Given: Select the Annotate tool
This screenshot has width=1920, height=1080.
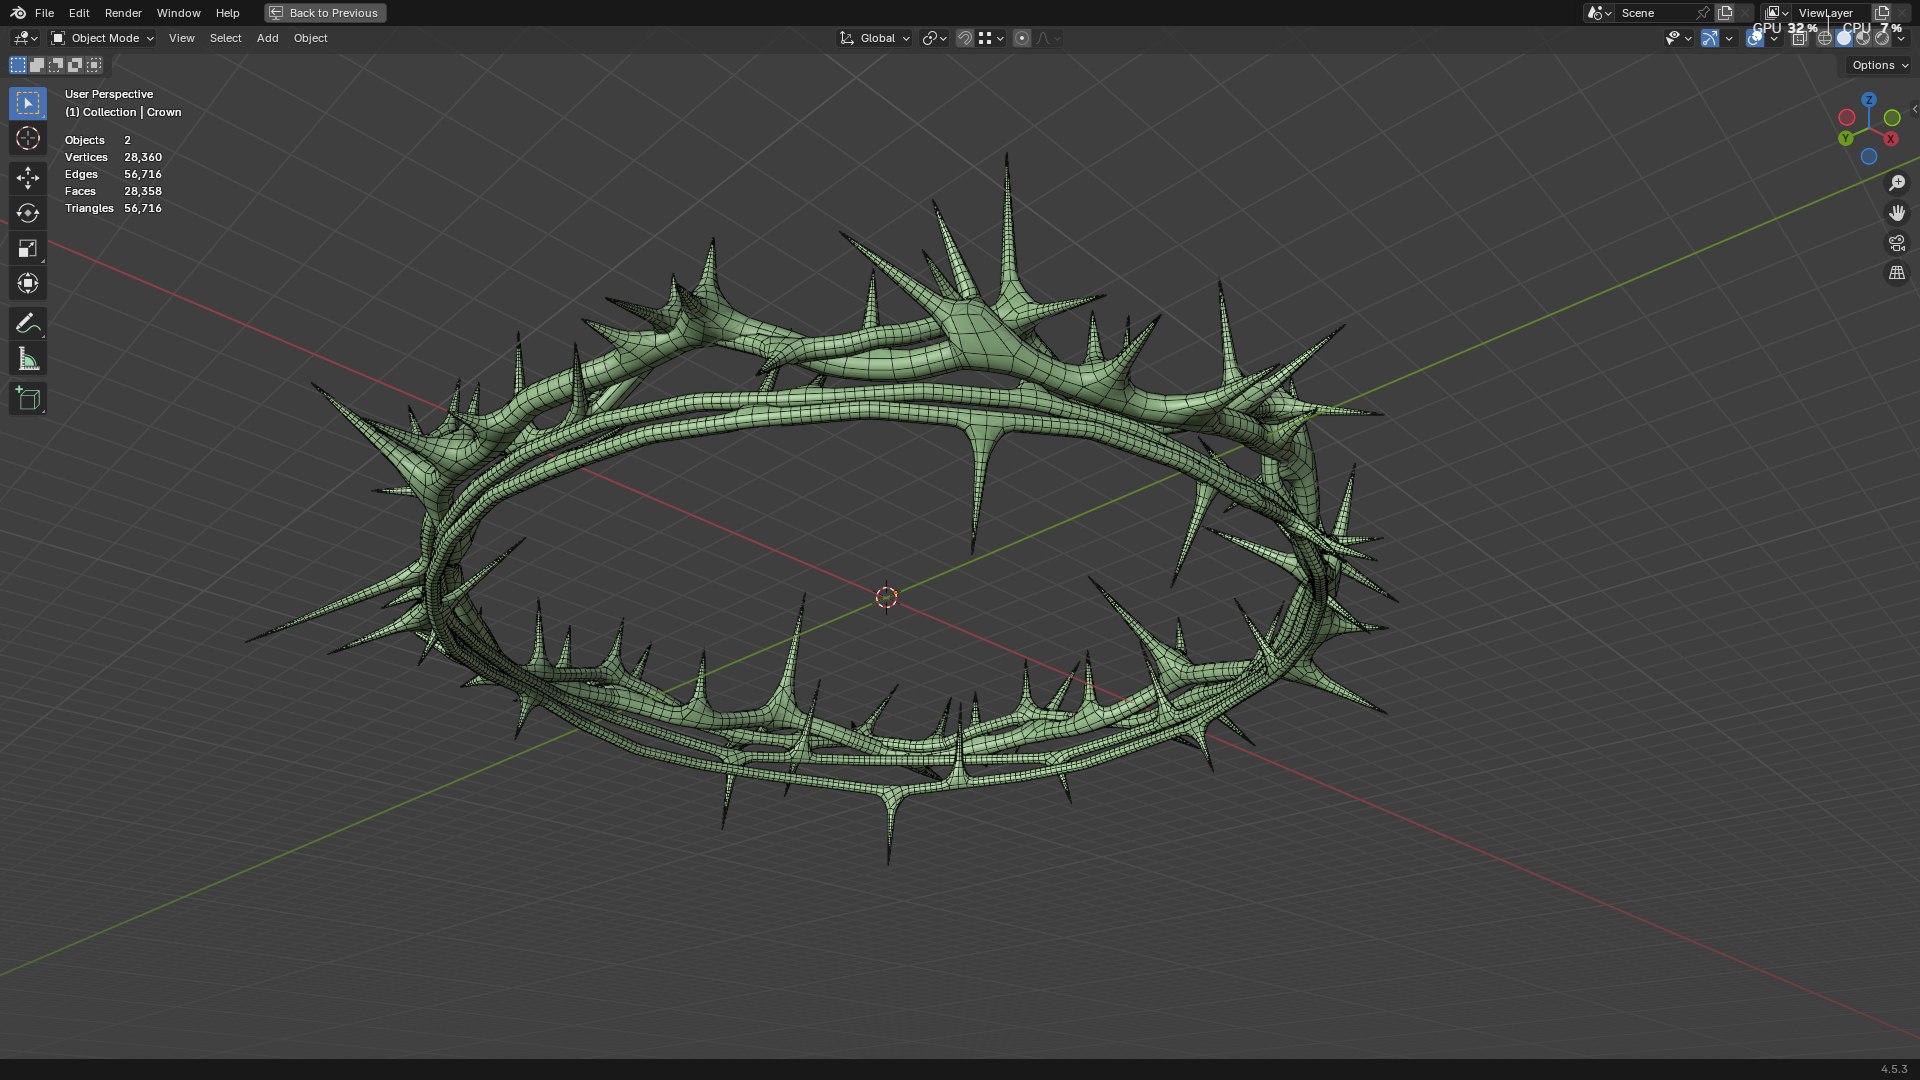Looking at the screenshot, I should coord(28,323).
